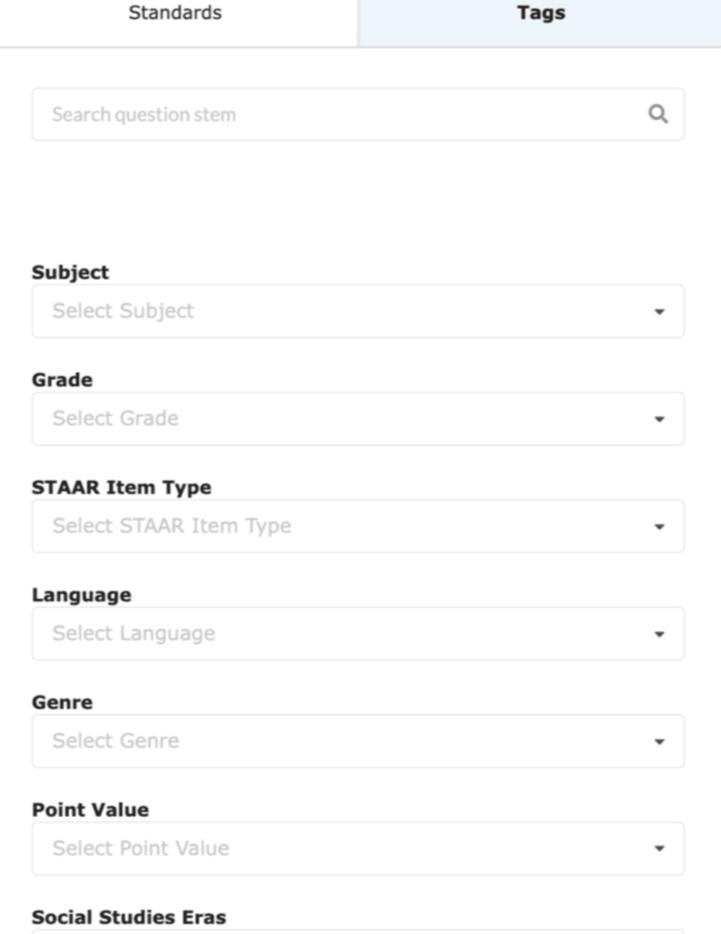
Task: Click the Point Value caret arrow
Action: tap(659, 849)
